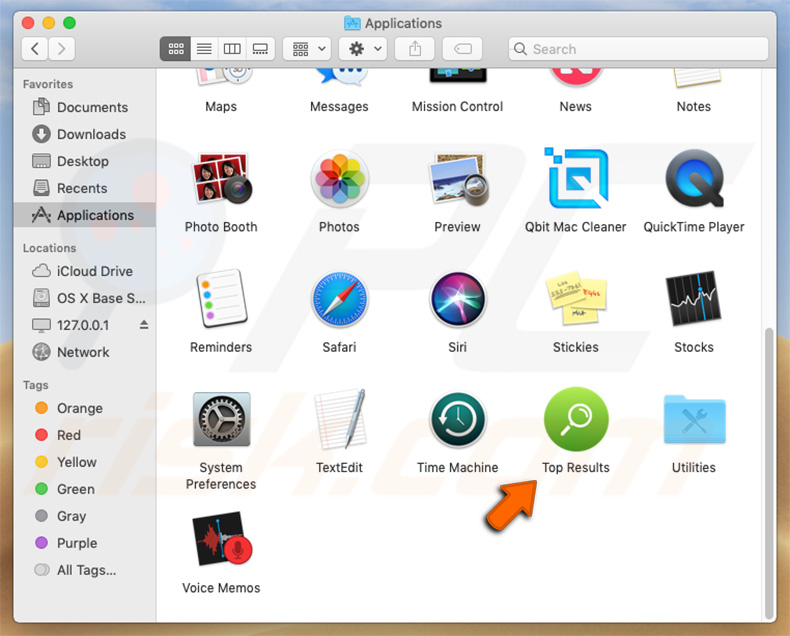Open Recents in the sidebar
Screen dimensions: 790x636
[x=85, y=188]
